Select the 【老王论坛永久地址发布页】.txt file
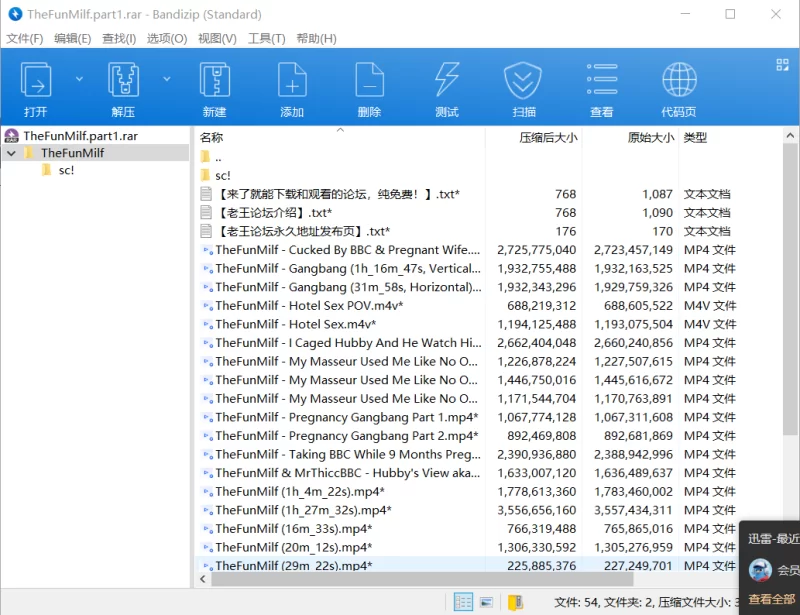This screenshot has height=615, width=800. click(304, 231)
